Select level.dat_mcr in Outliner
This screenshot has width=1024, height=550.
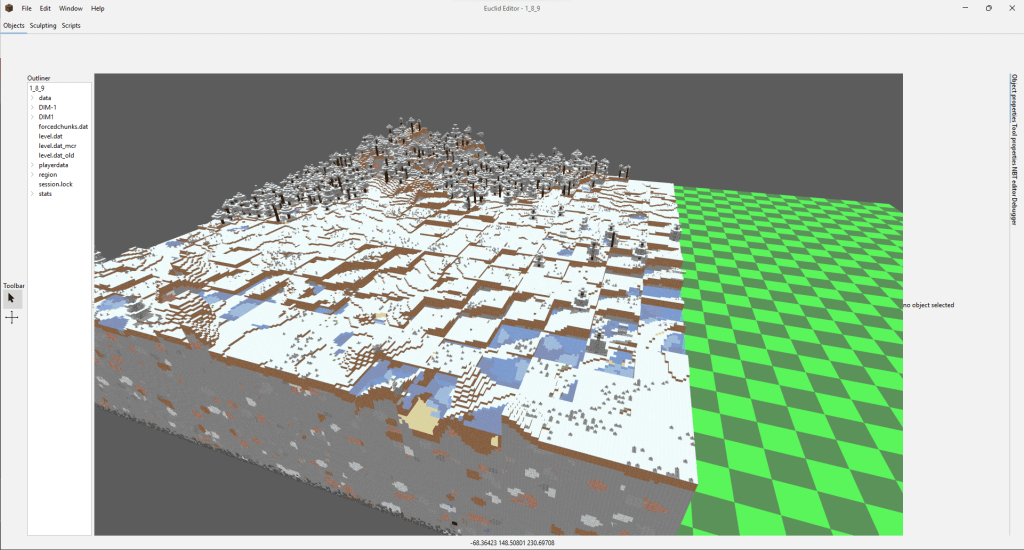(x=57, y=146)
